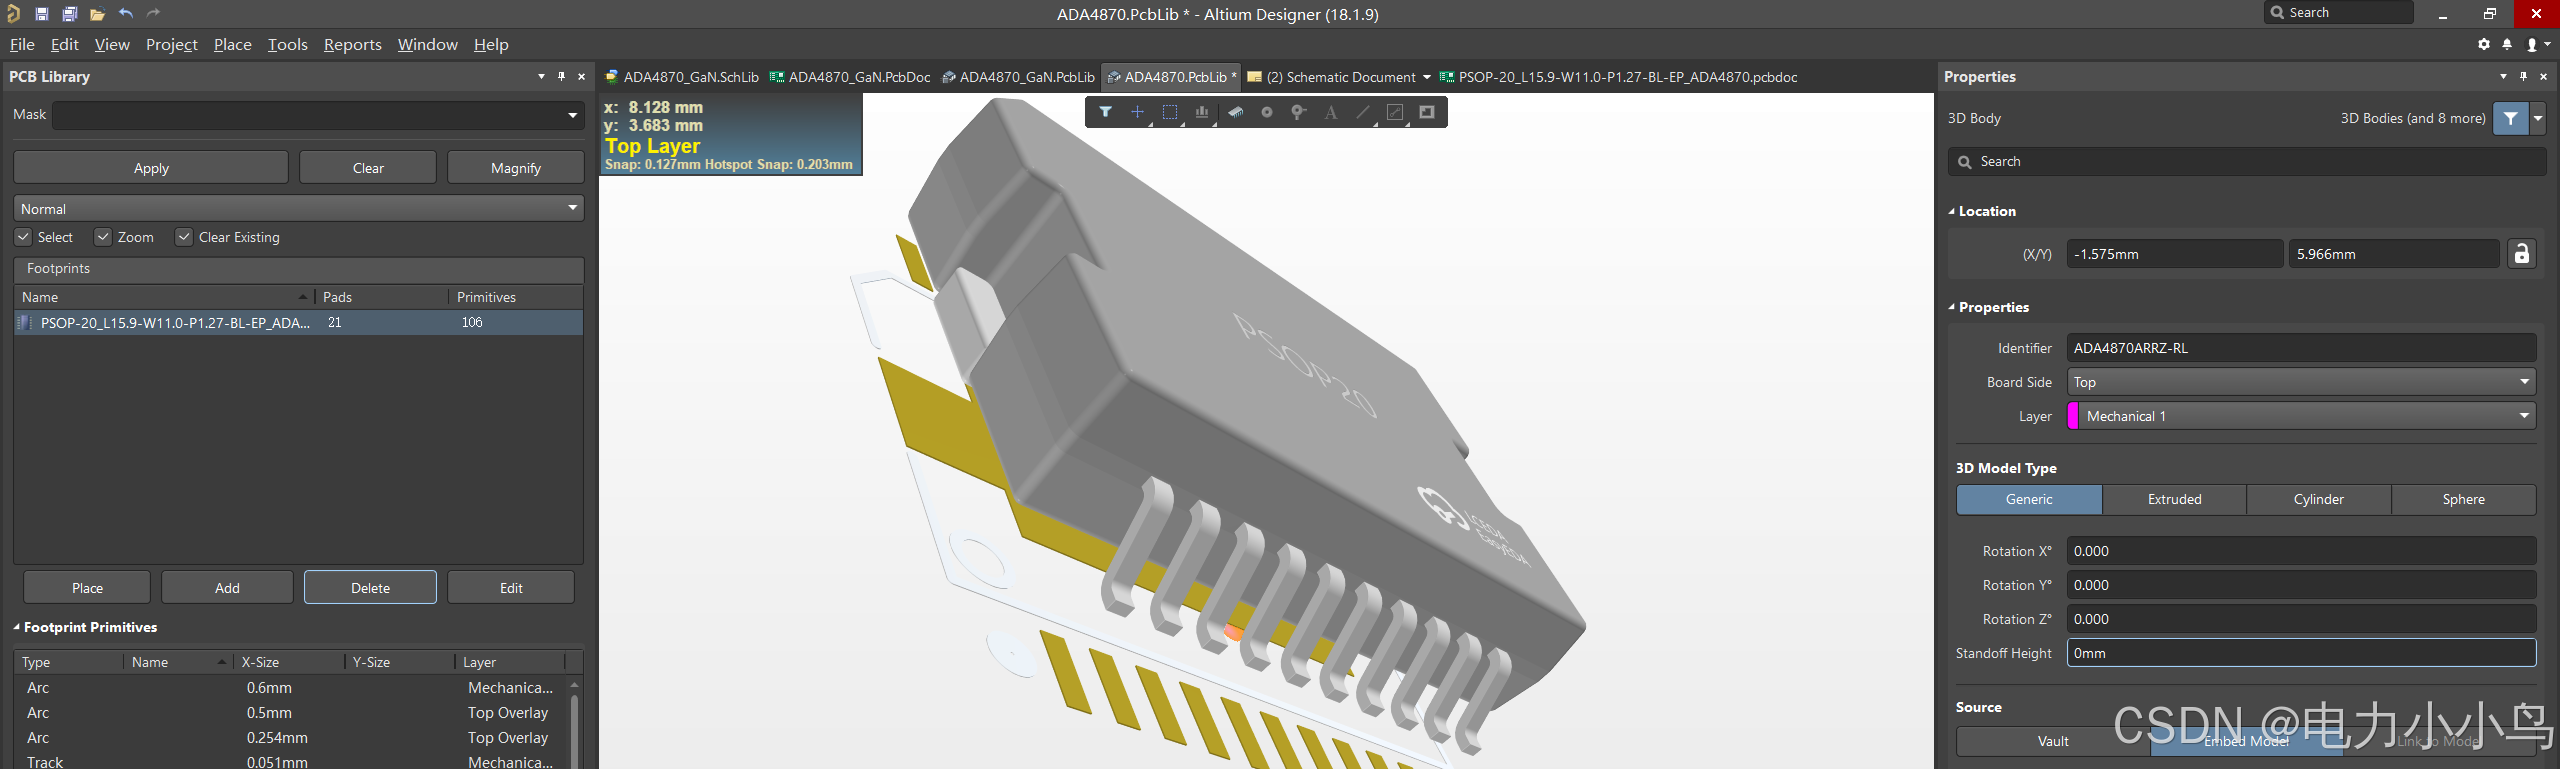Select Sphere 3D model type
Image resolution: width=2560 pixels, height=769 pixels.
[2463, 499]
